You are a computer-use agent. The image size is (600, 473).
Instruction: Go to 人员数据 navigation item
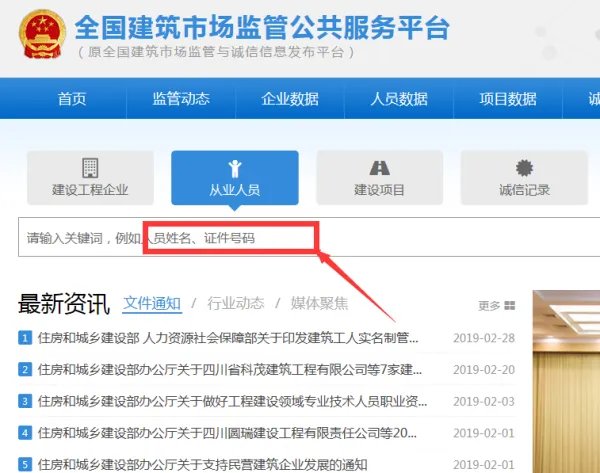[399, 99]
